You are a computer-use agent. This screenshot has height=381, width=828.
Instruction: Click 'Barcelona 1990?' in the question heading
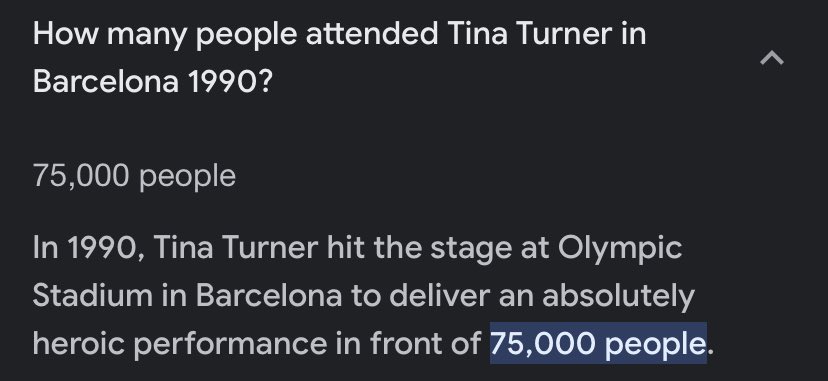152,82
